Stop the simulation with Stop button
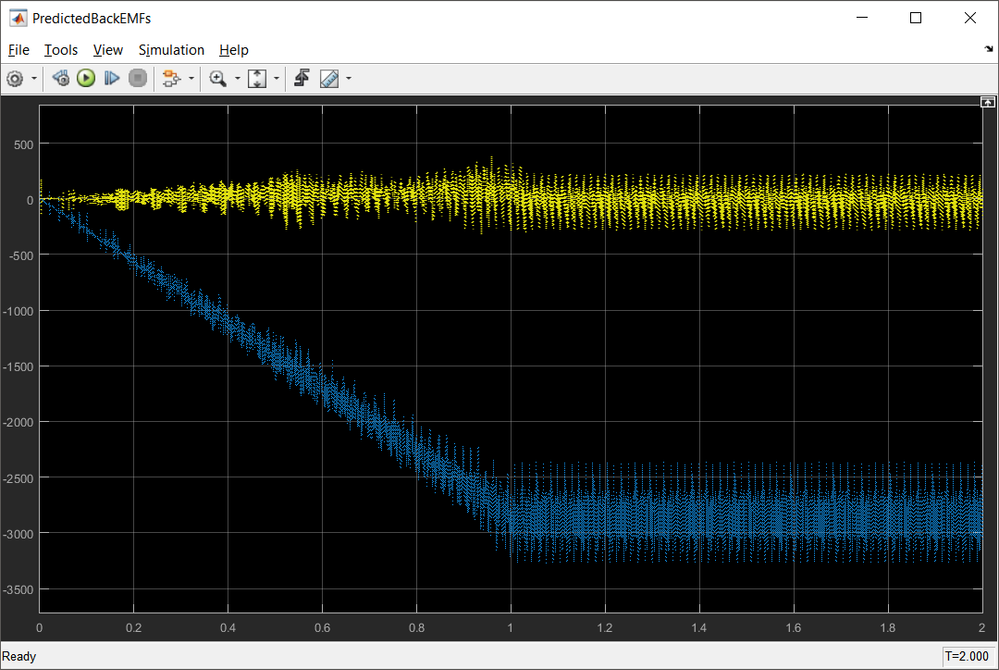 click(x=138, y=78)
